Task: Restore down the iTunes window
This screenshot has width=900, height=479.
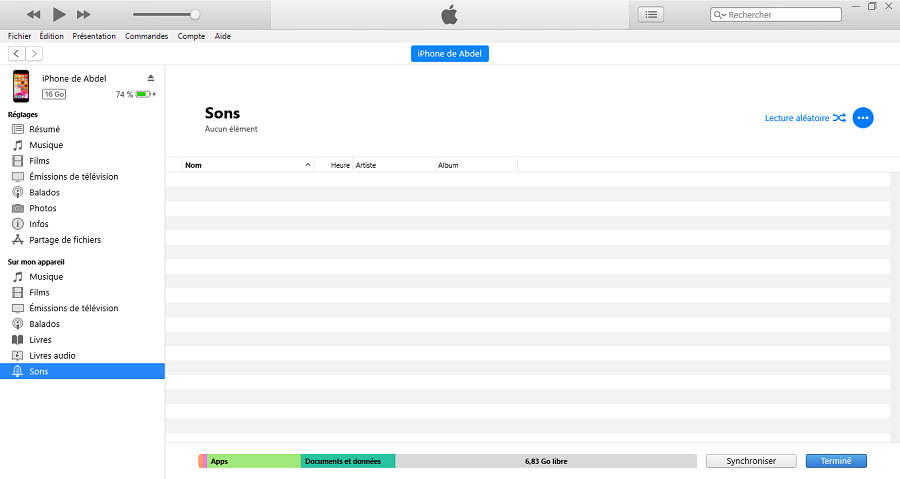Action: [x=872, y=6]
